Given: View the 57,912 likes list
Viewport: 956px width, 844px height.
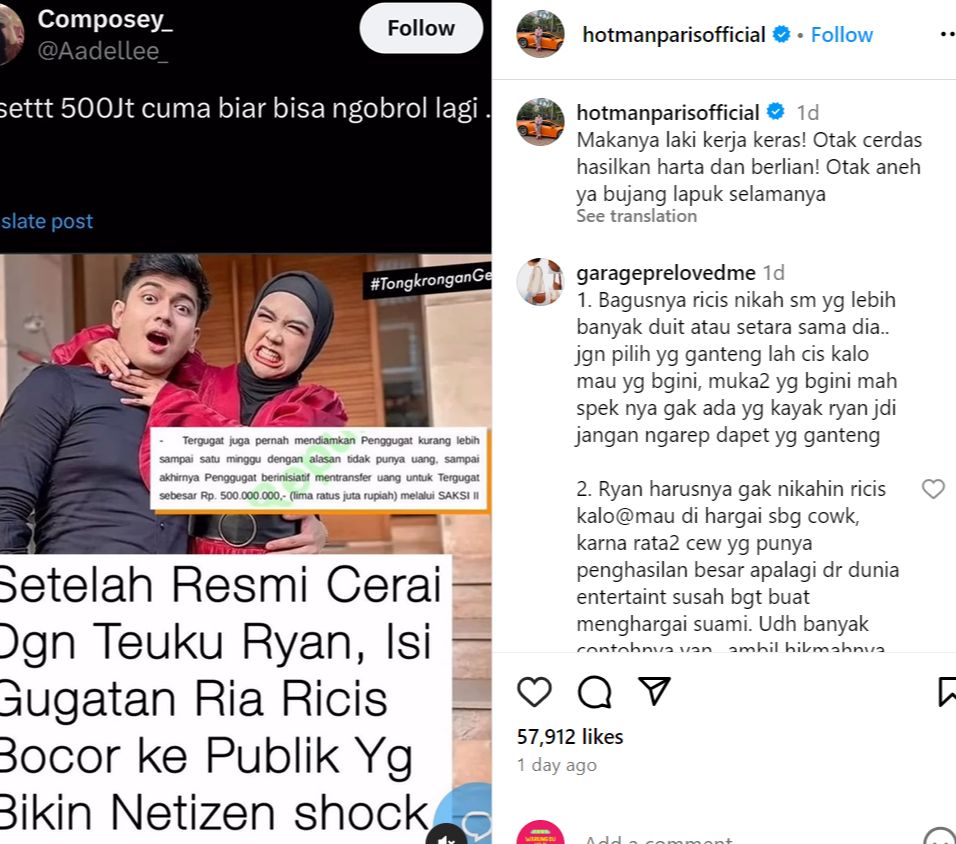Looking at the screenshot, I should (x=570, y=737).
